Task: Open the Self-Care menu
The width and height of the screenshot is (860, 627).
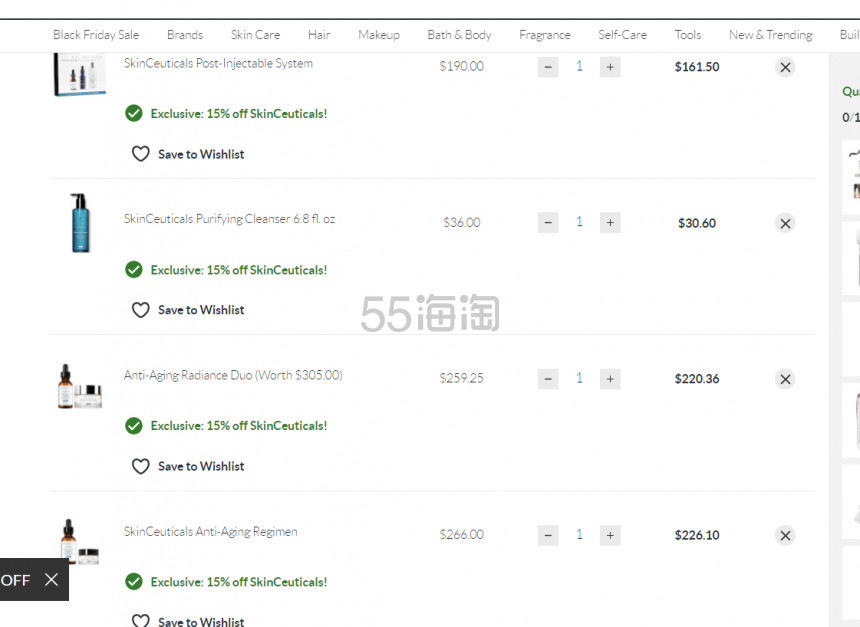Action: coord(623,35)
